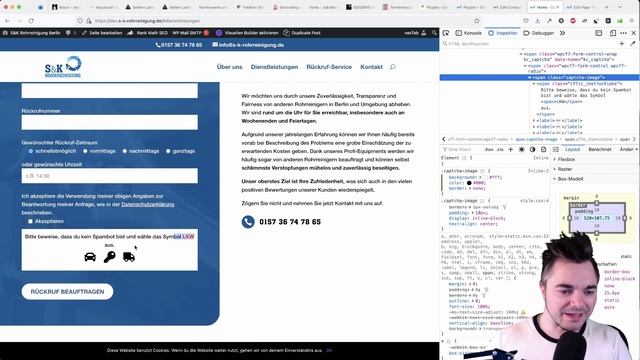Select the truck icon in captcha
The width and height of the screenshot is (640, 360).
129,257
